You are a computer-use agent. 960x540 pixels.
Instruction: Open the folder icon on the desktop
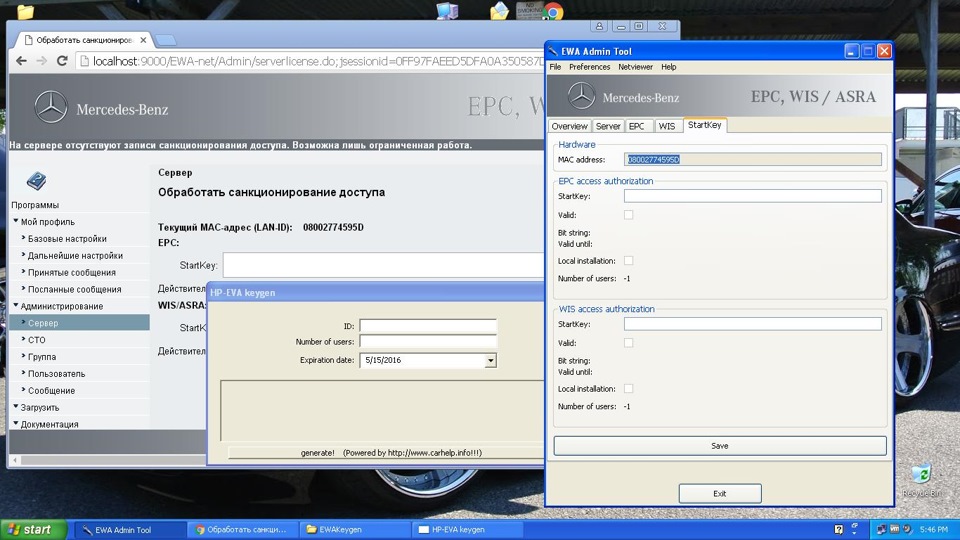(x=25, y=11)
